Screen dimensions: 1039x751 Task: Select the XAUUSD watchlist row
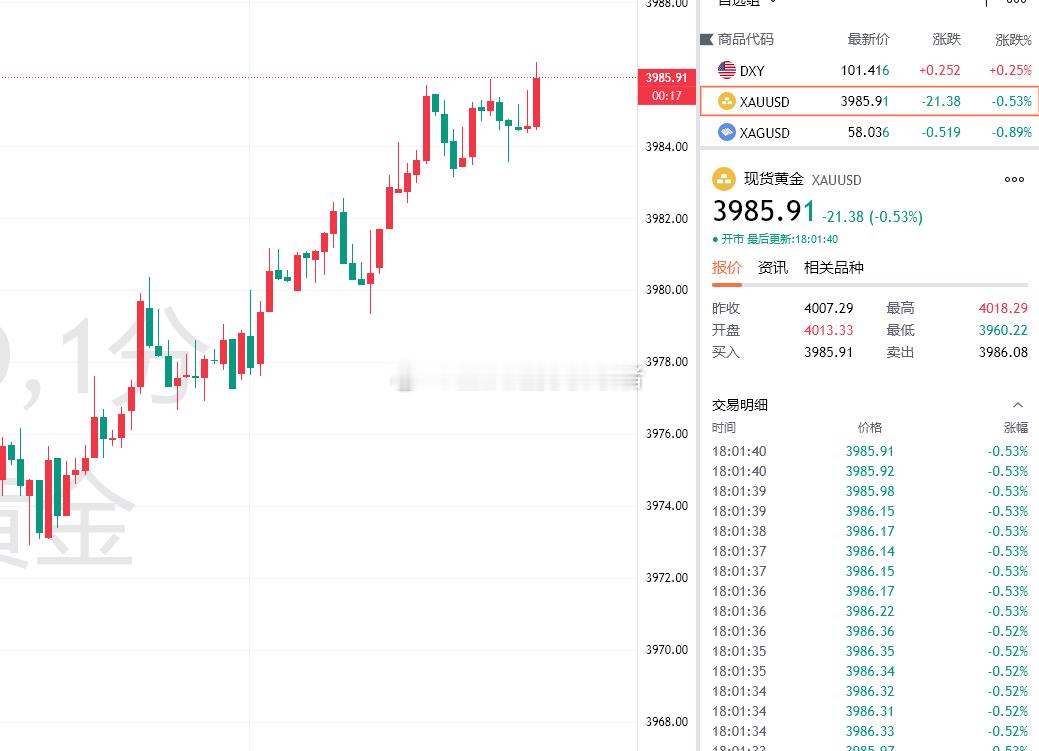coord(869,101)
